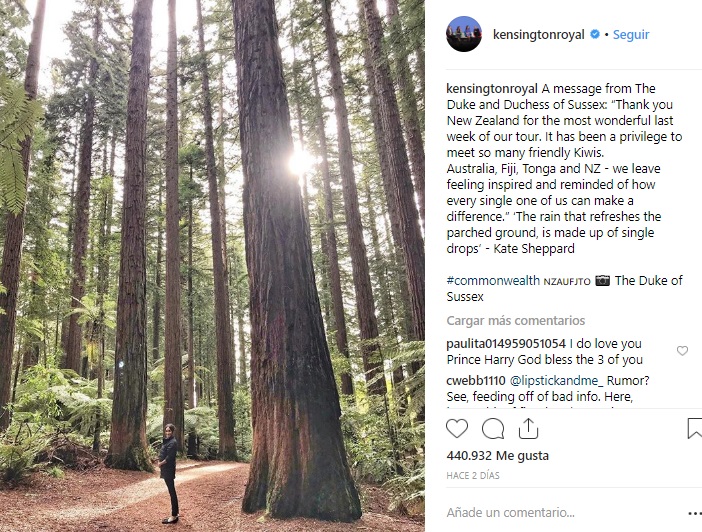Click the camera emoji in caption
Viewport: 702px width, 532px height.
[602, 281]
